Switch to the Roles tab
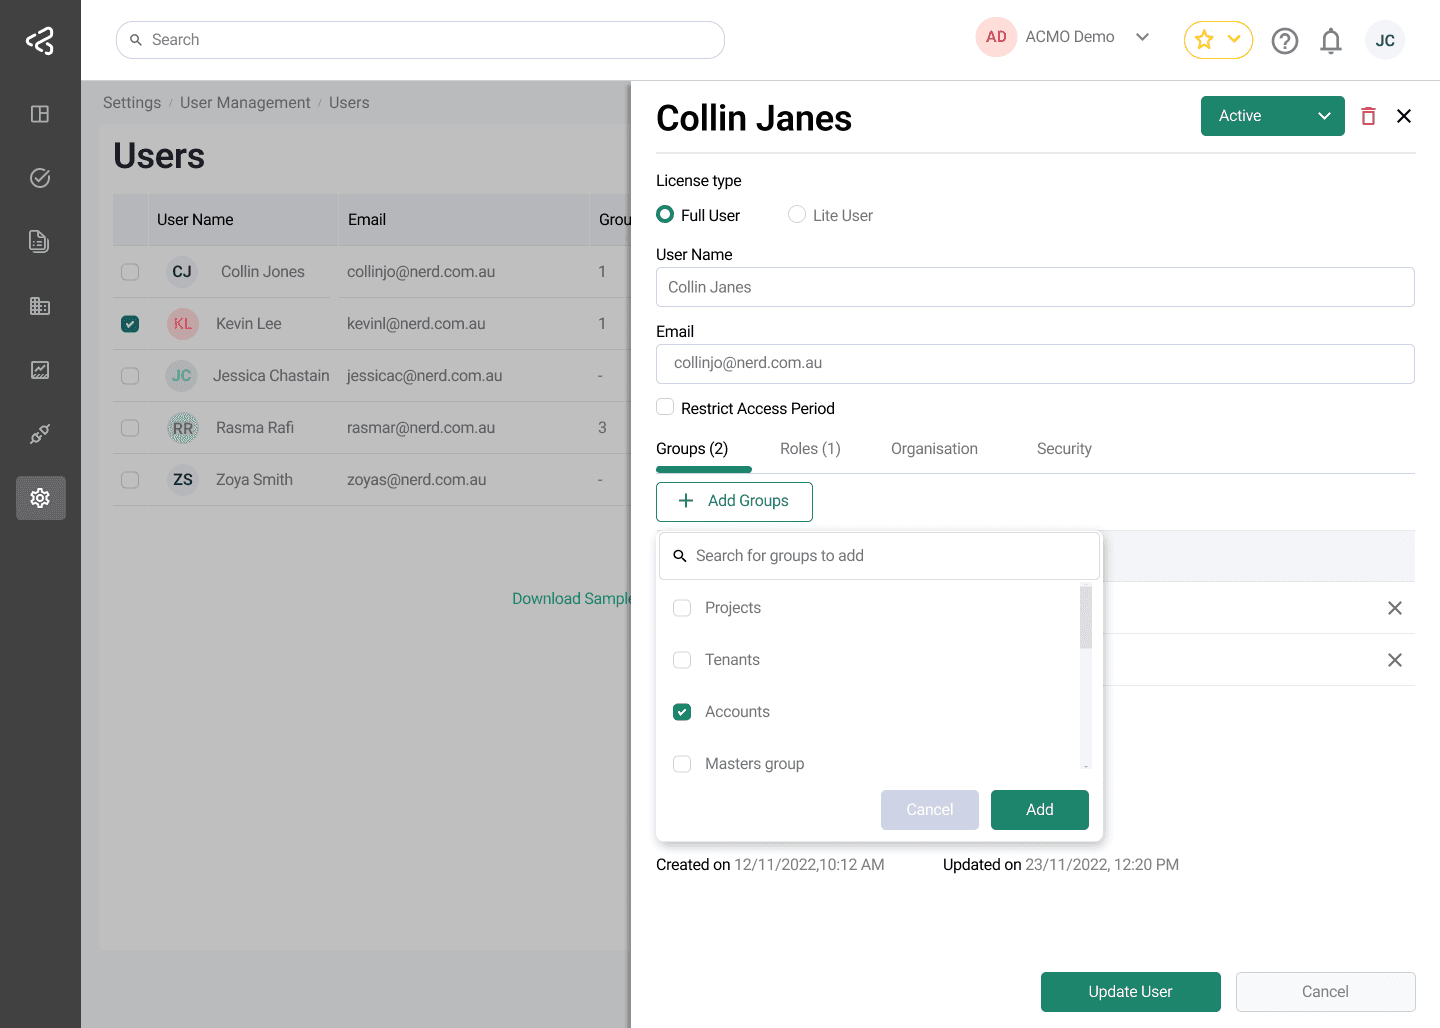This screenshot has height=1028, width=1440. [810, 448]
